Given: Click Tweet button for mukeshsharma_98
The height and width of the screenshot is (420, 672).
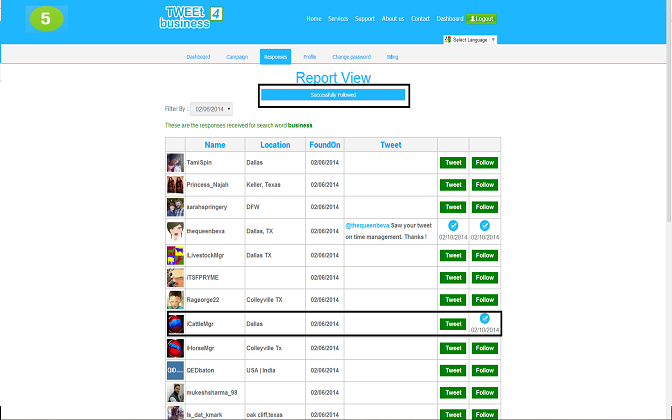Looking at the screenshot, I should pos(453,393).
